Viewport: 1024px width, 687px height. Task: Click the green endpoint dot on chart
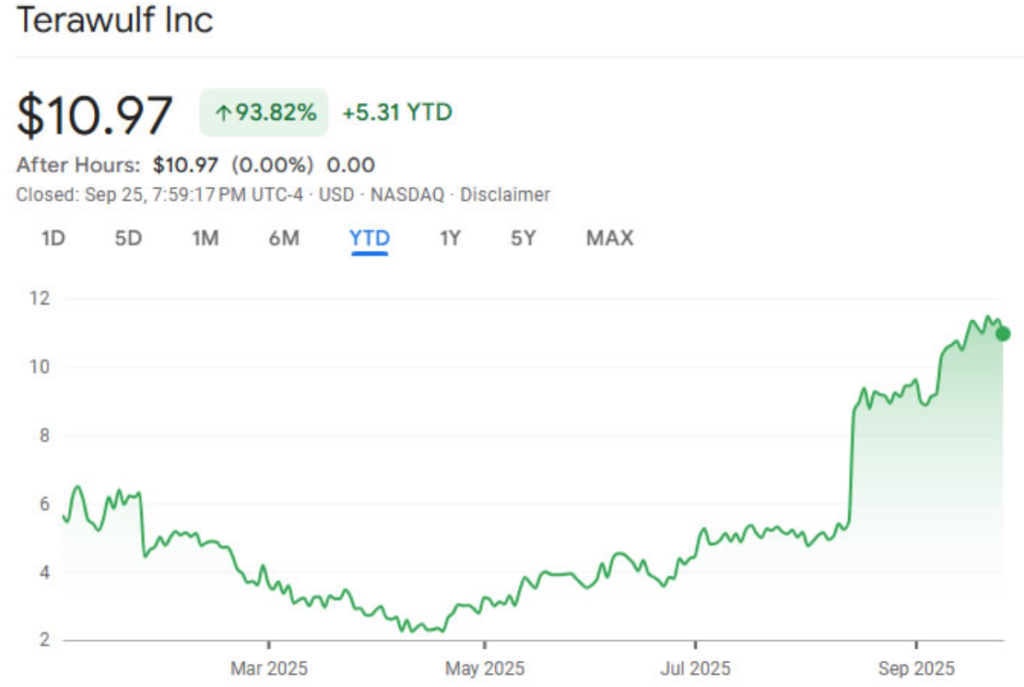[1003, 334]
